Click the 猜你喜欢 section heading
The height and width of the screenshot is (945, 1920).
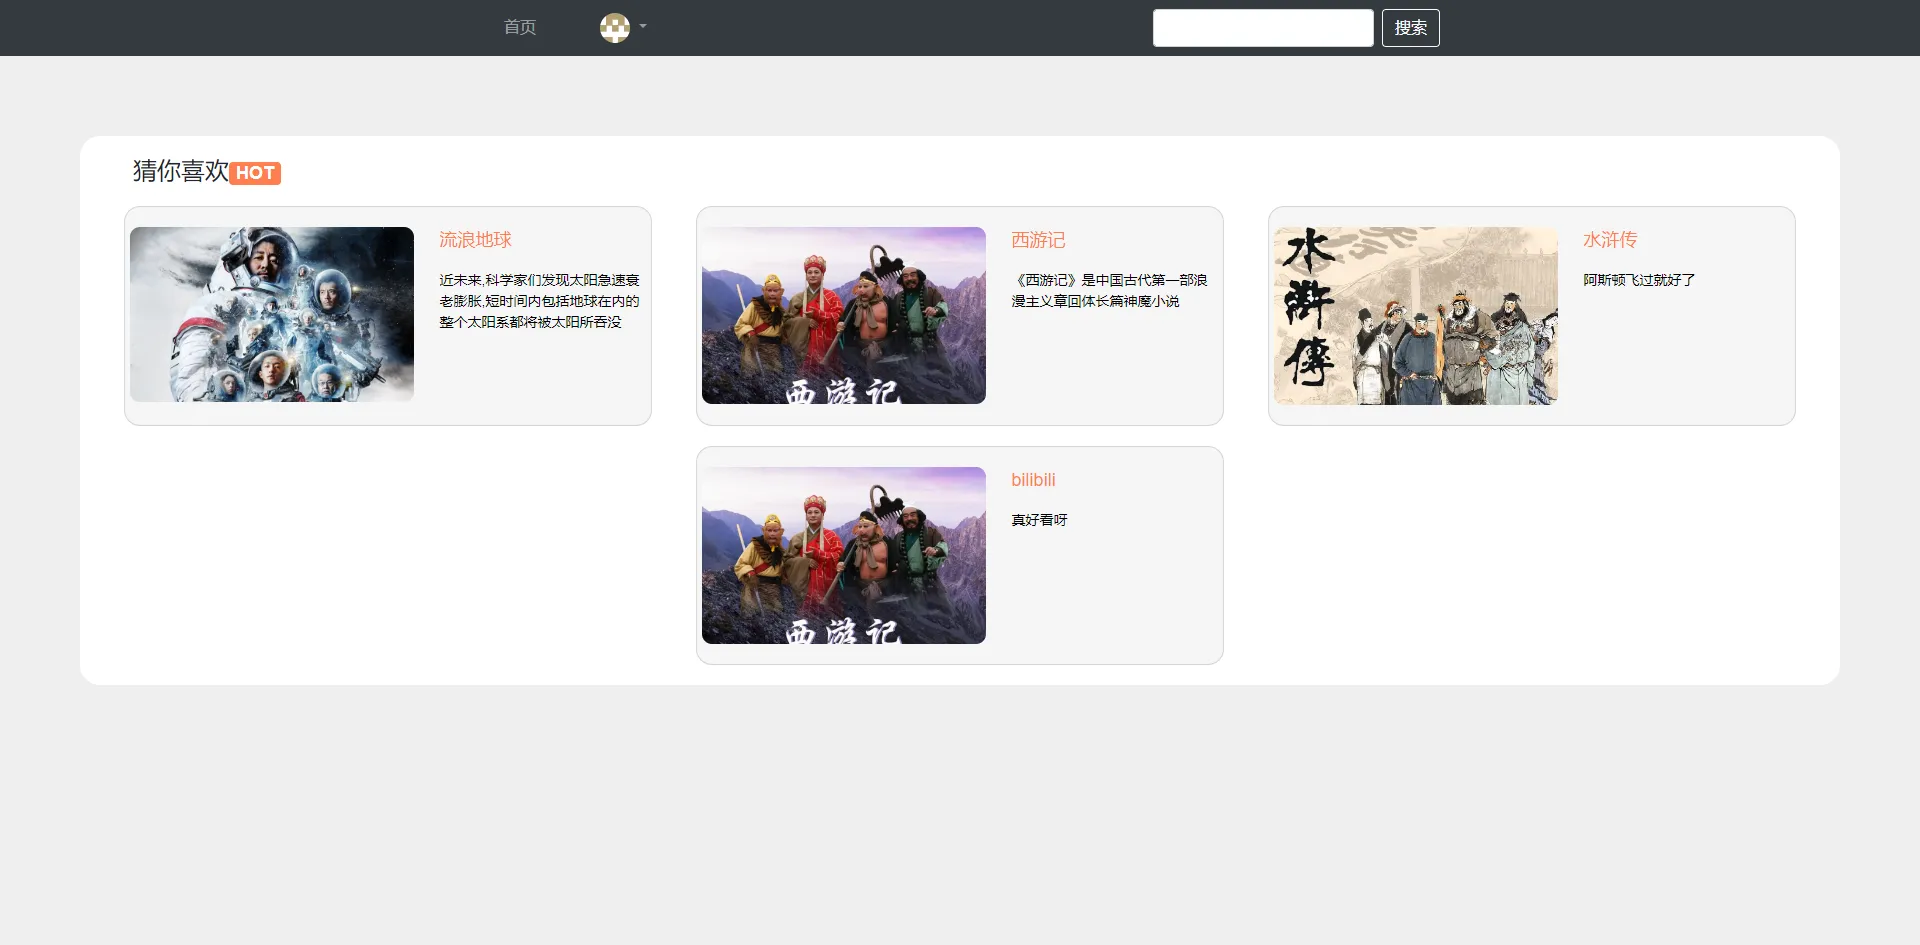[181, 171]
